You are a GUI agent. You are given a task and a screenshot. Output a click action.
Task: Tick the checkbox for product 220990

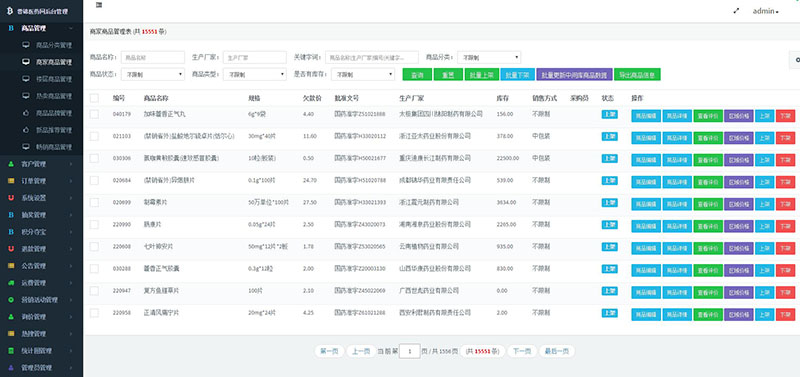pos(94,224)
